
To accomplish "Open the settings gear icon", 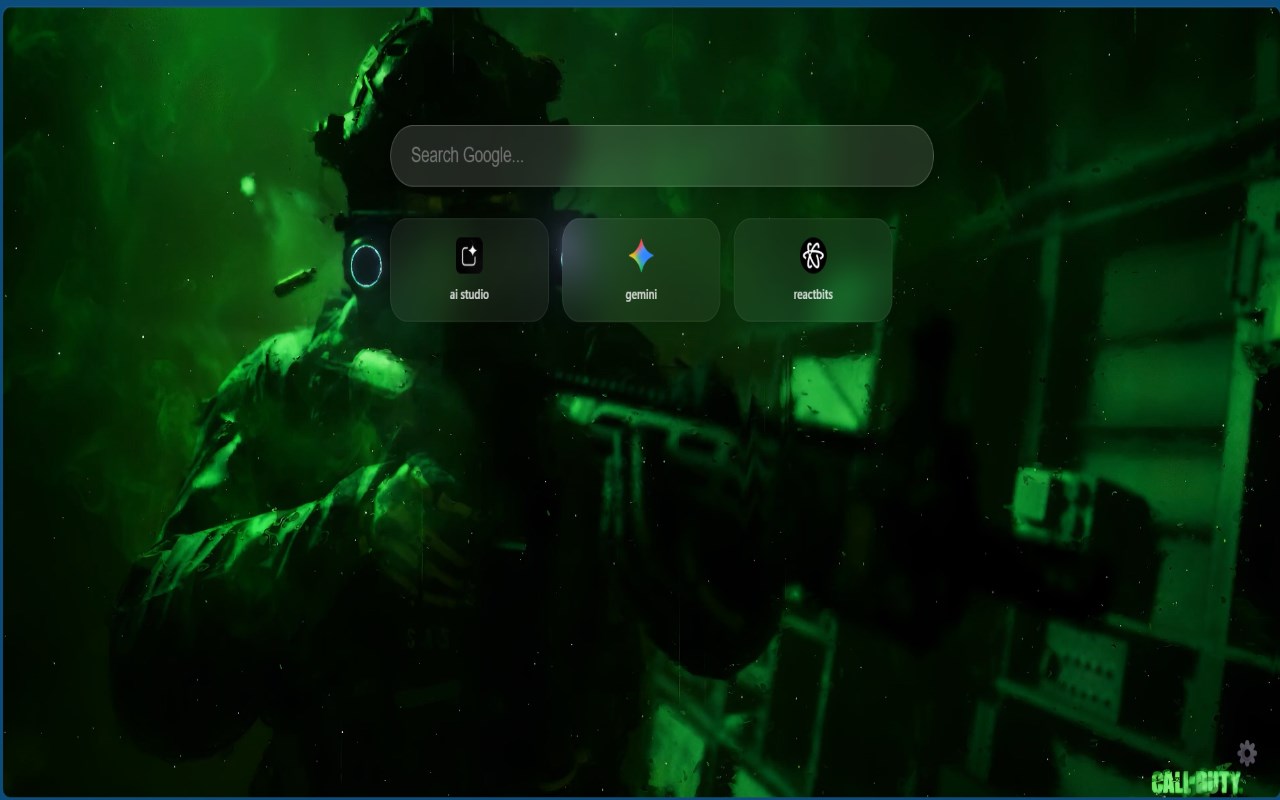I will tap(1247, 753).
